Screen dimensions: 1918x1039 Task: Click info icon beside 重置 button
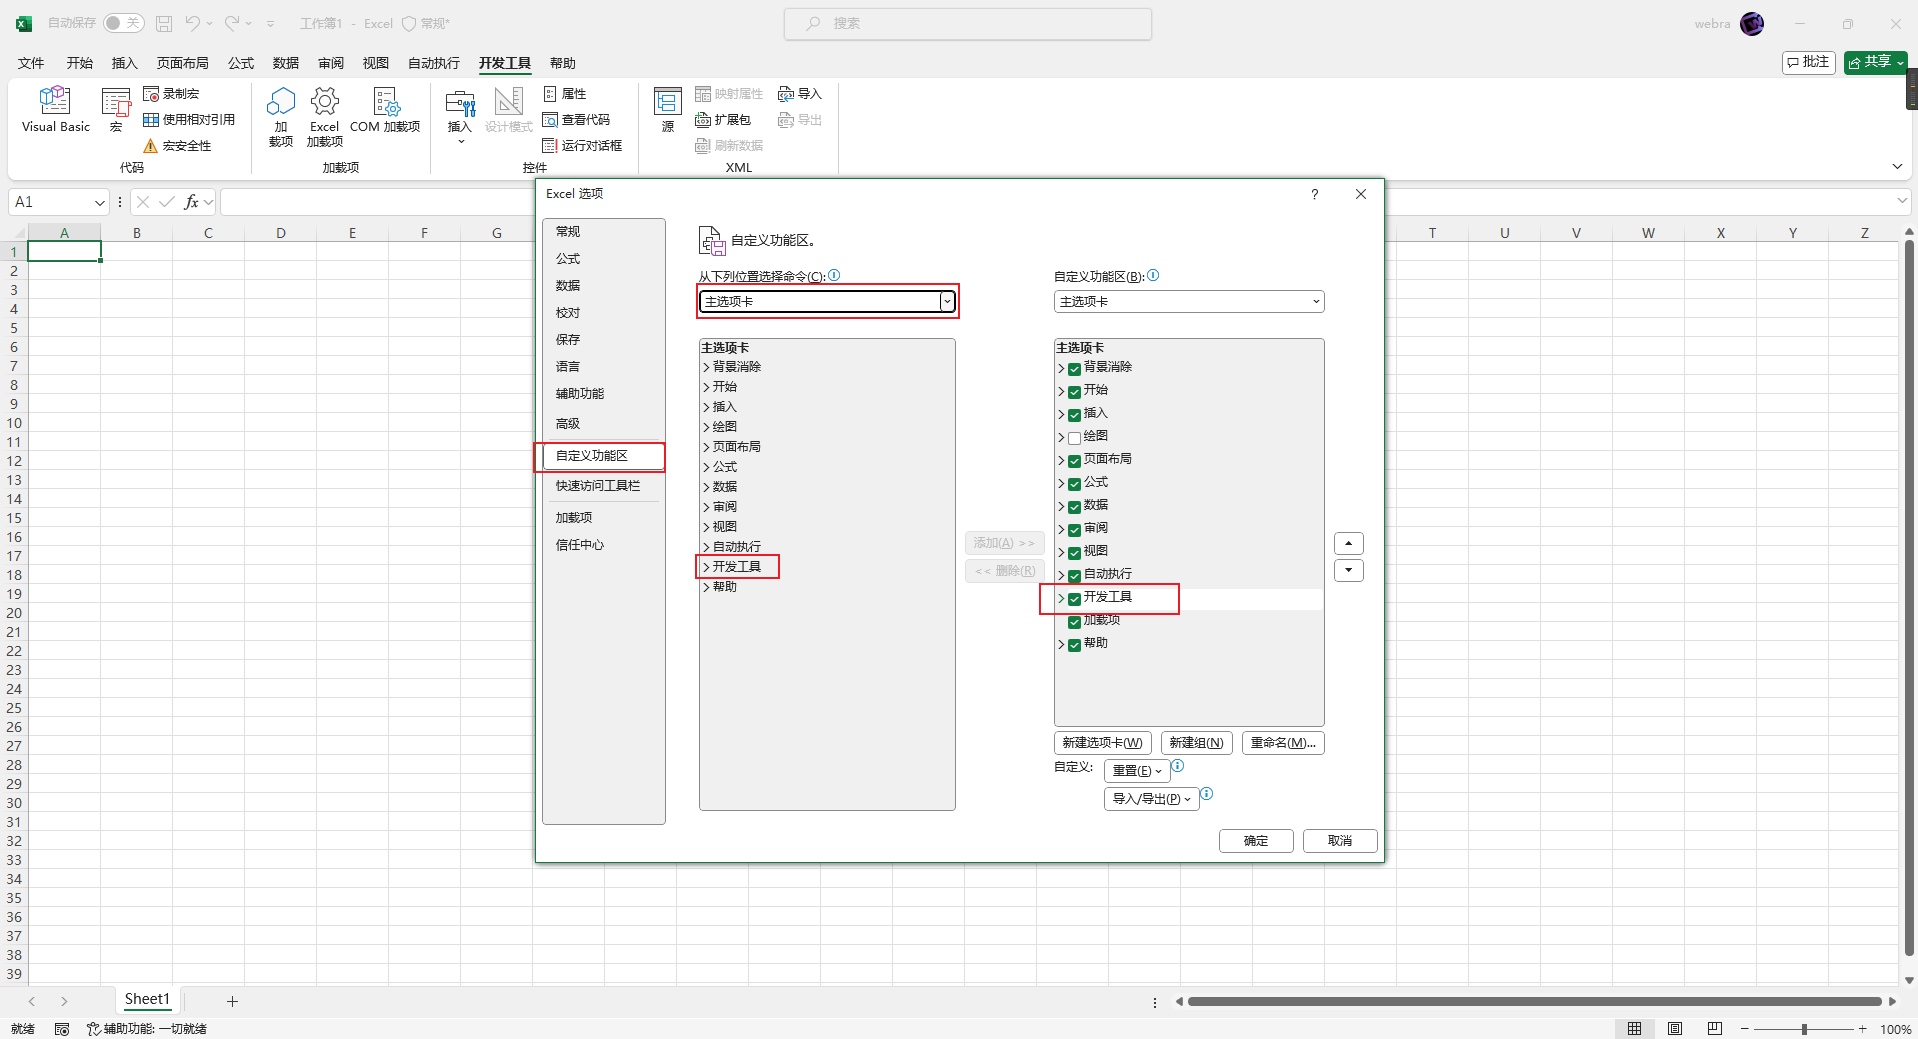1178,766
